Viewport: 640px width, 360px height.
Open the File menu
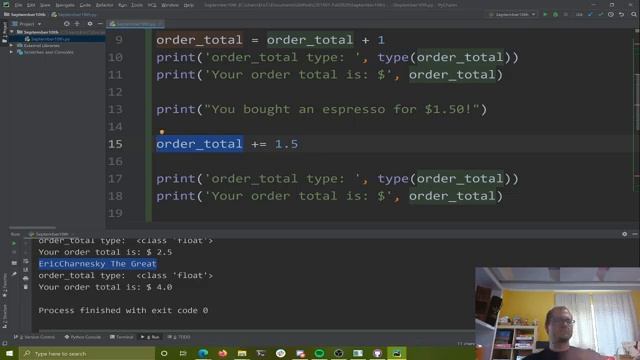coord(18,5)
